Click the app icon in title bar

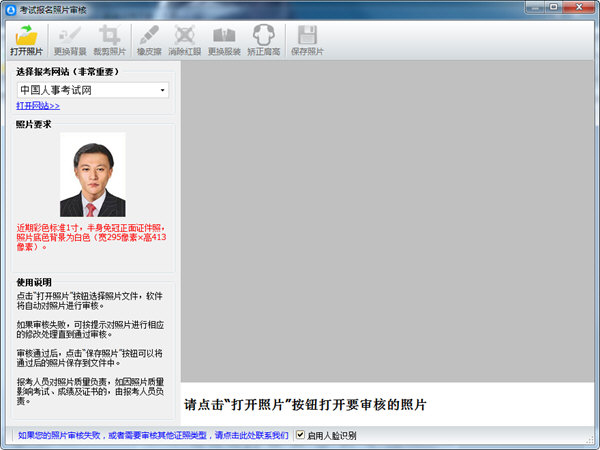click(10, 7)
